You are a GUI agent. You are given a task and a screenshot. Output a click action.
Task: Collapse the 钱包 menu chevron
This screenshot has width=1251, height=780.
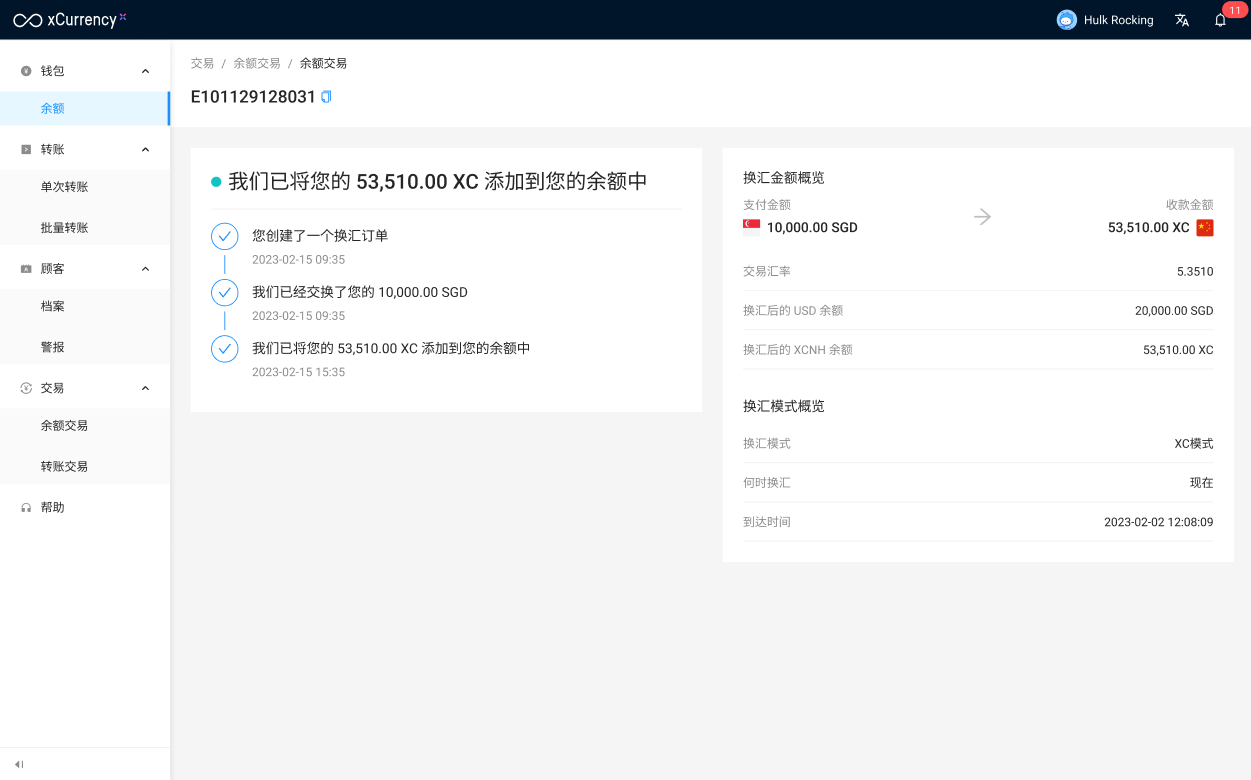pyautogui.click(x=145, y=71)
